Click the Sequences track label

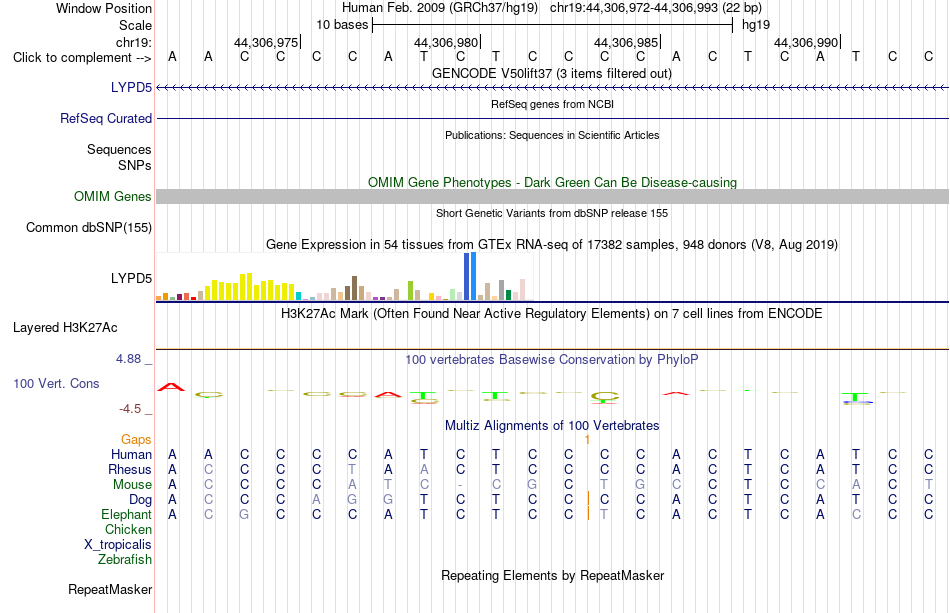tap(119, 149)
